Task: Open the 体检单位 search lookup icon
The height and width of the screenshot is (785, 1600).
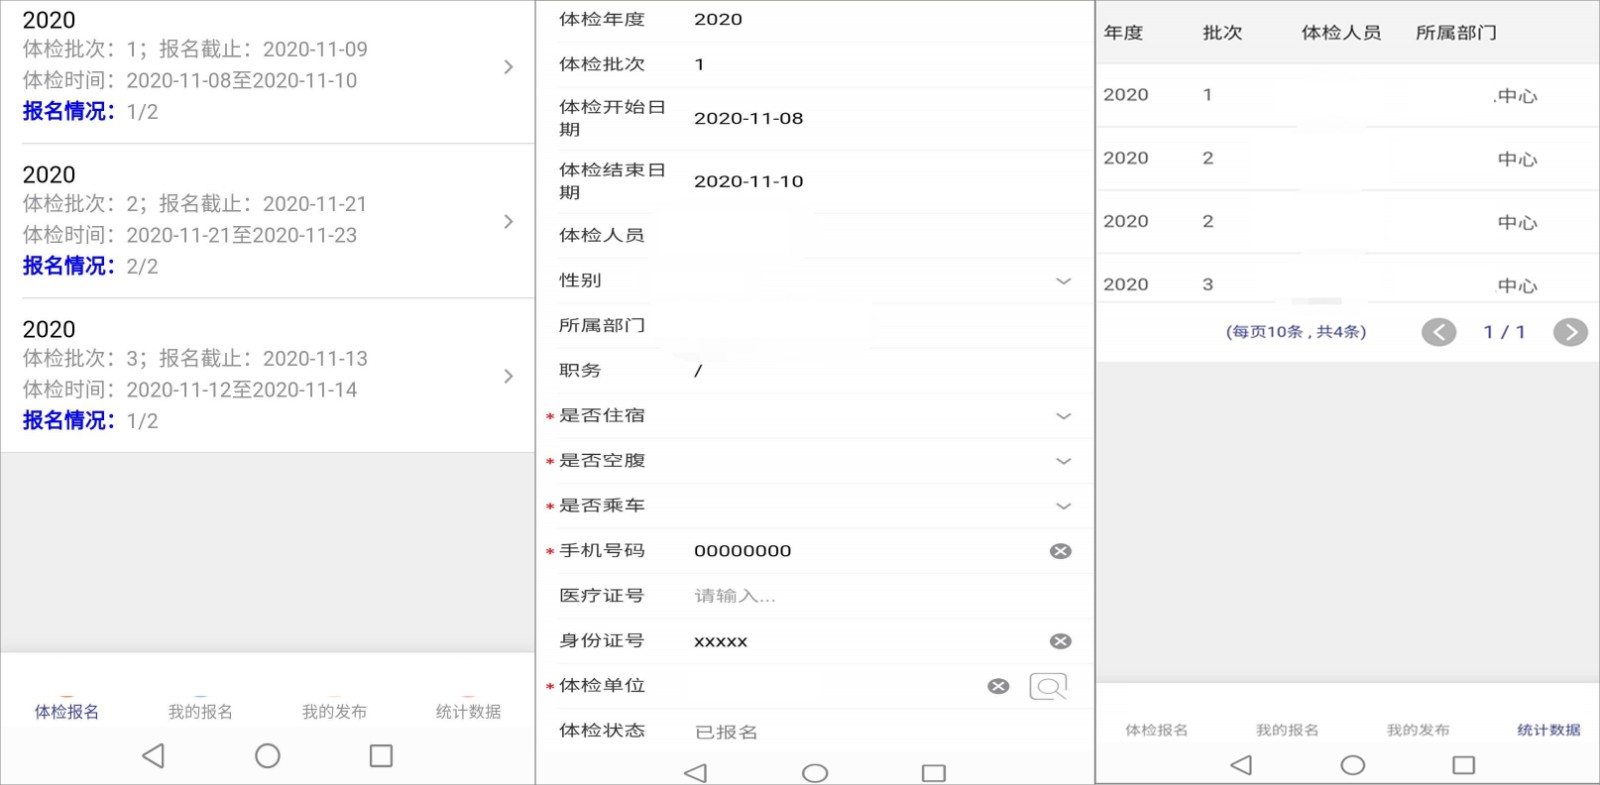Action: tap(1048, 686)
